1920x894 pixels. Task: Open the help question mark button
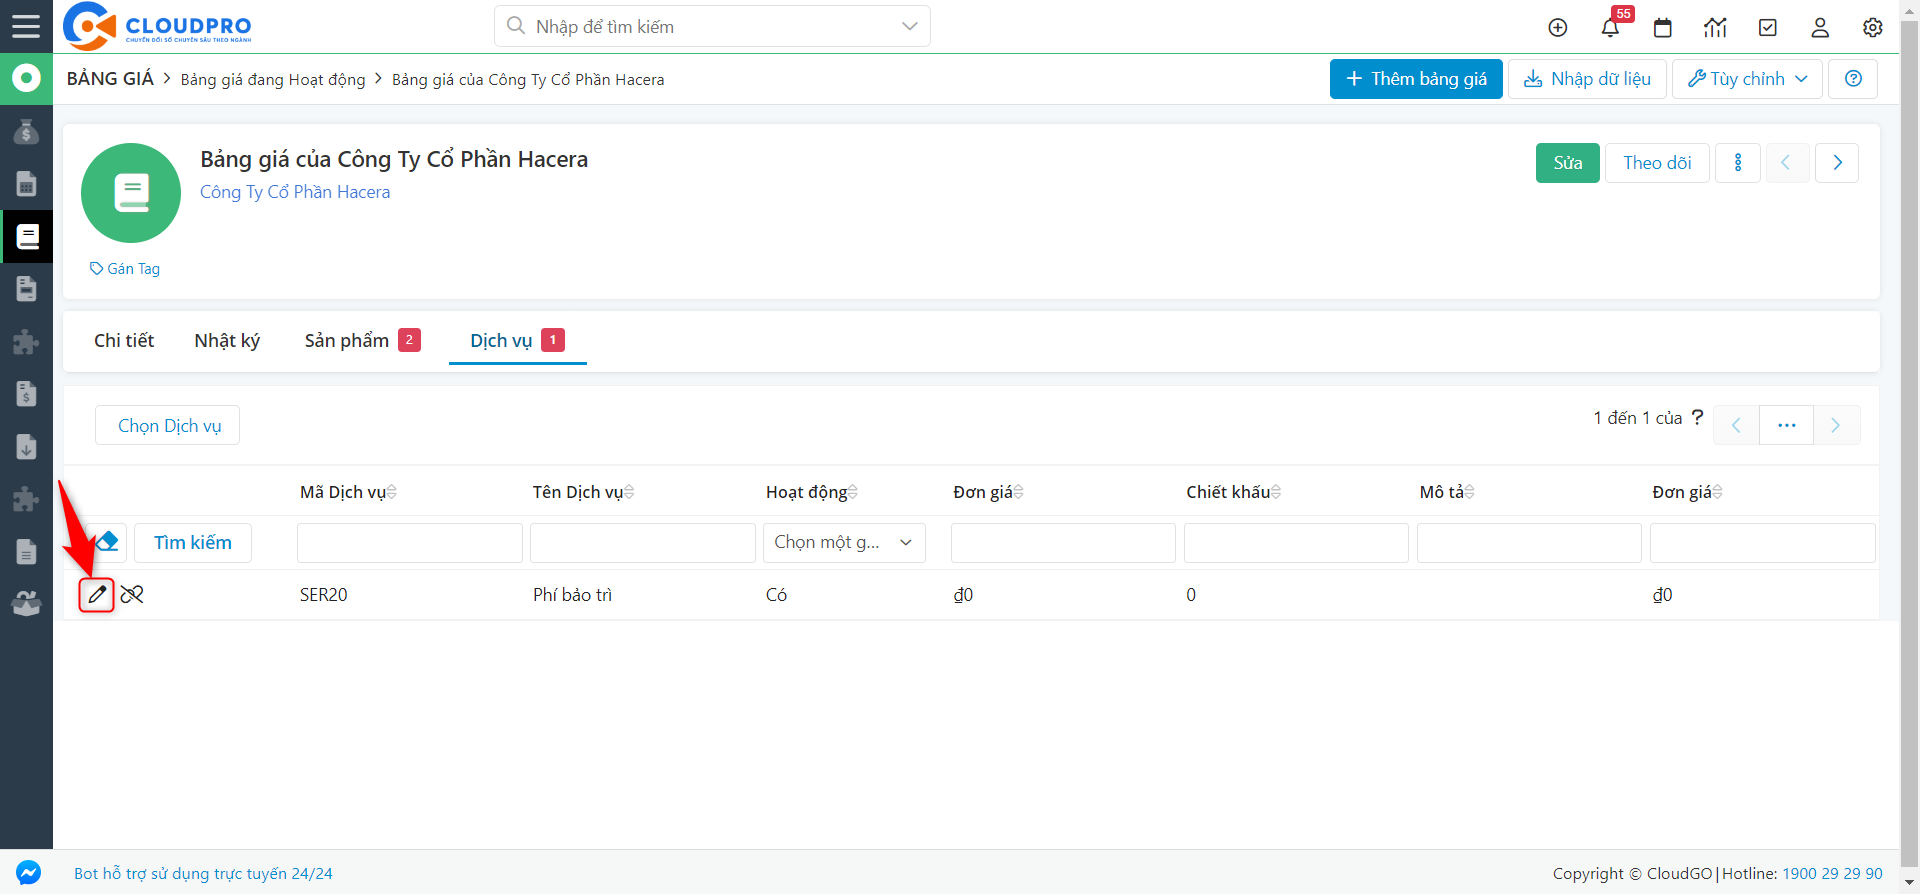pos(1853,79)
